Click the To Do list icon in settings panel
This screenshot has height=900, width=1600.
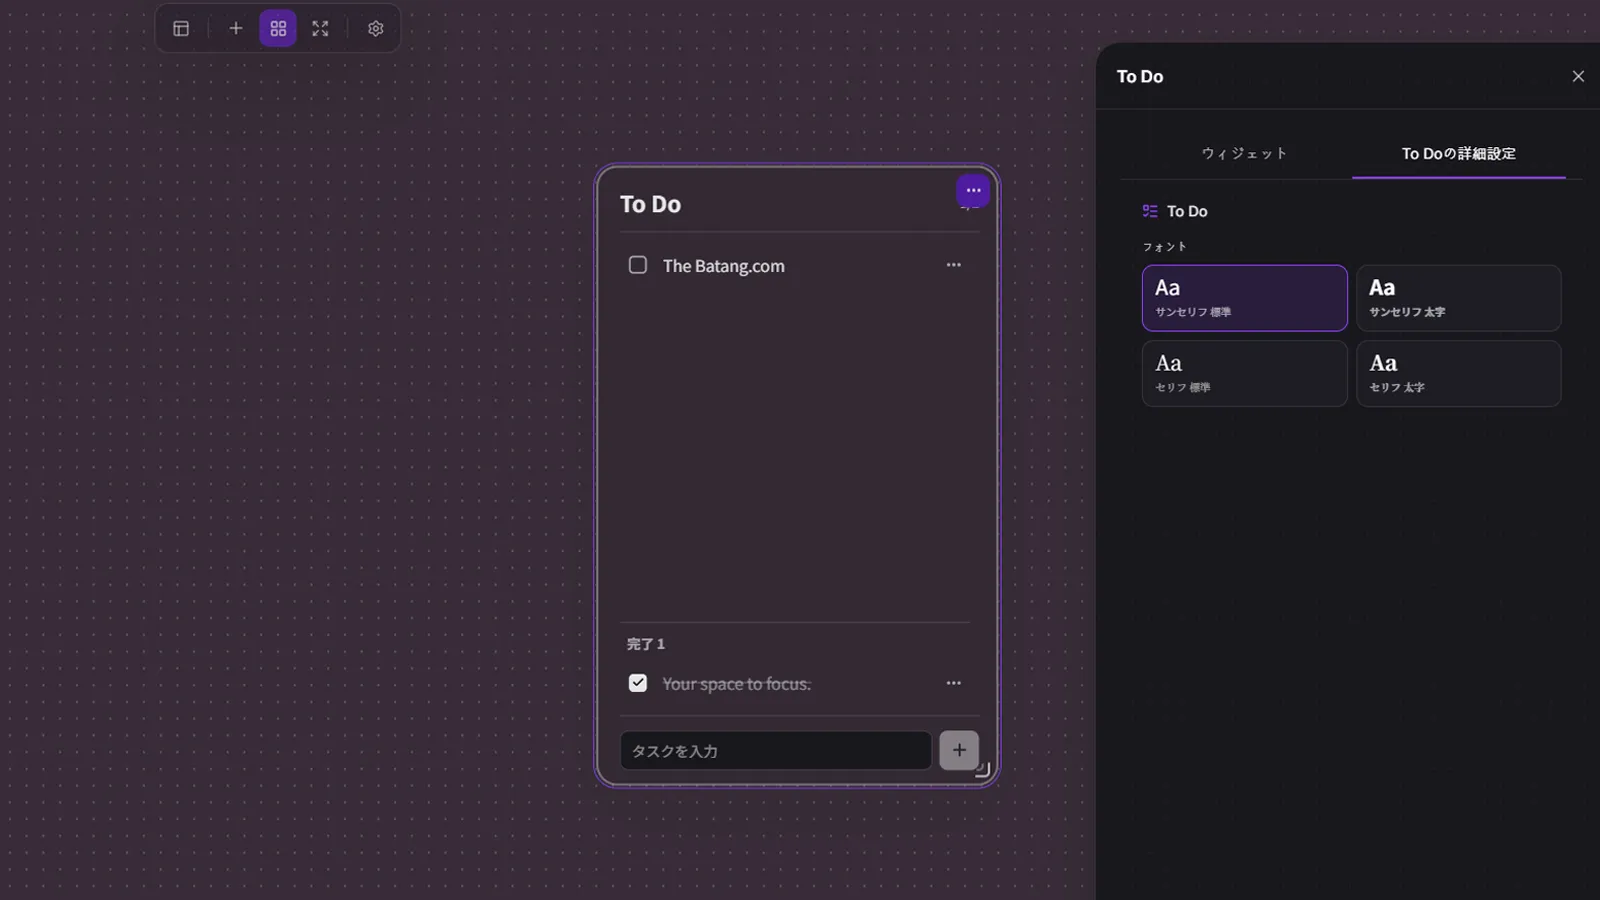[x=1150, y=211]
